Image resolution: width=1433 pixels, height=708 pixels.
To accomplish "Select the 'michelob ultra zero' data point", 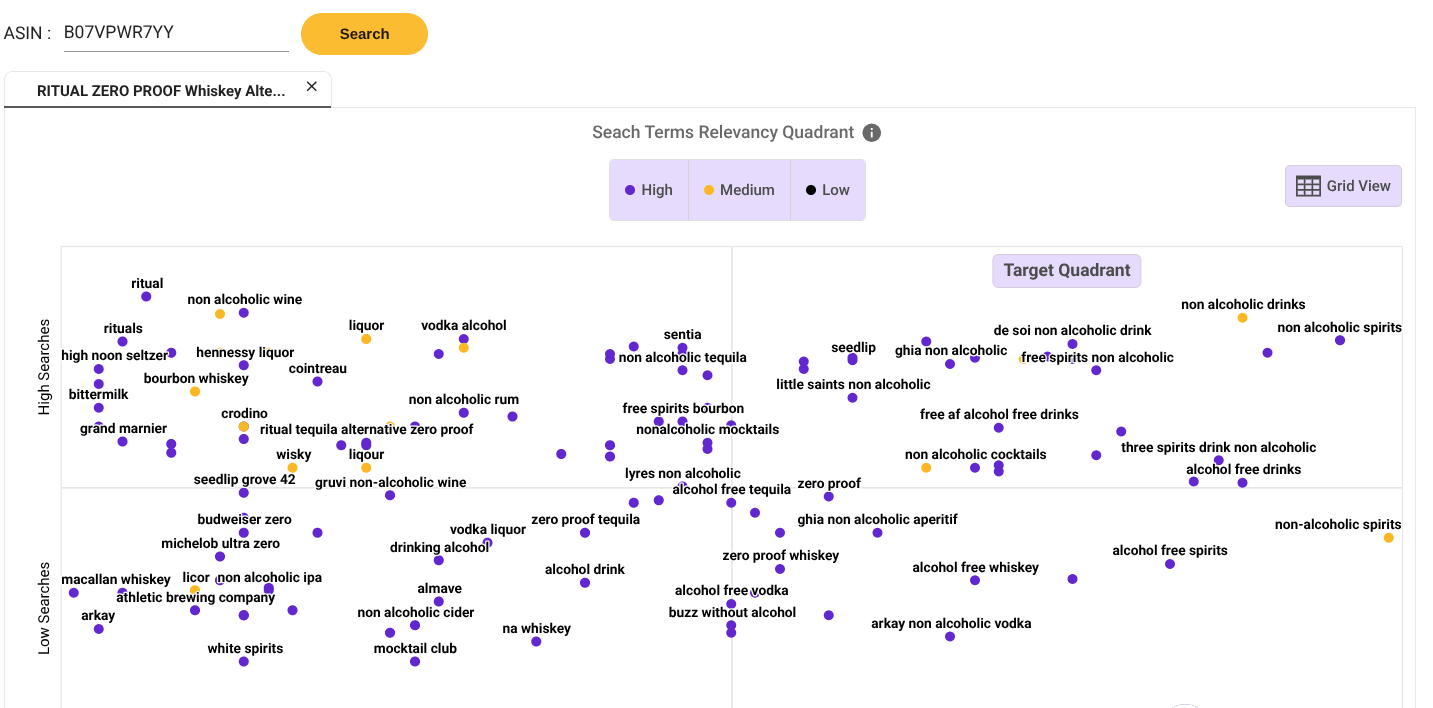I will click(x=220, y=557).
